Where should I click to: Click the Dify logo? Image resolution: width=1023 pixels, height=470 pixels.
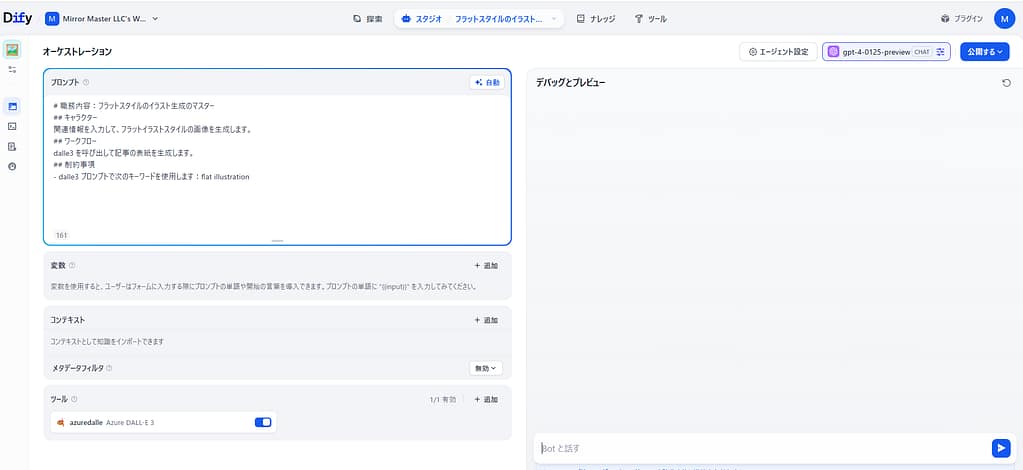[17, 18]
